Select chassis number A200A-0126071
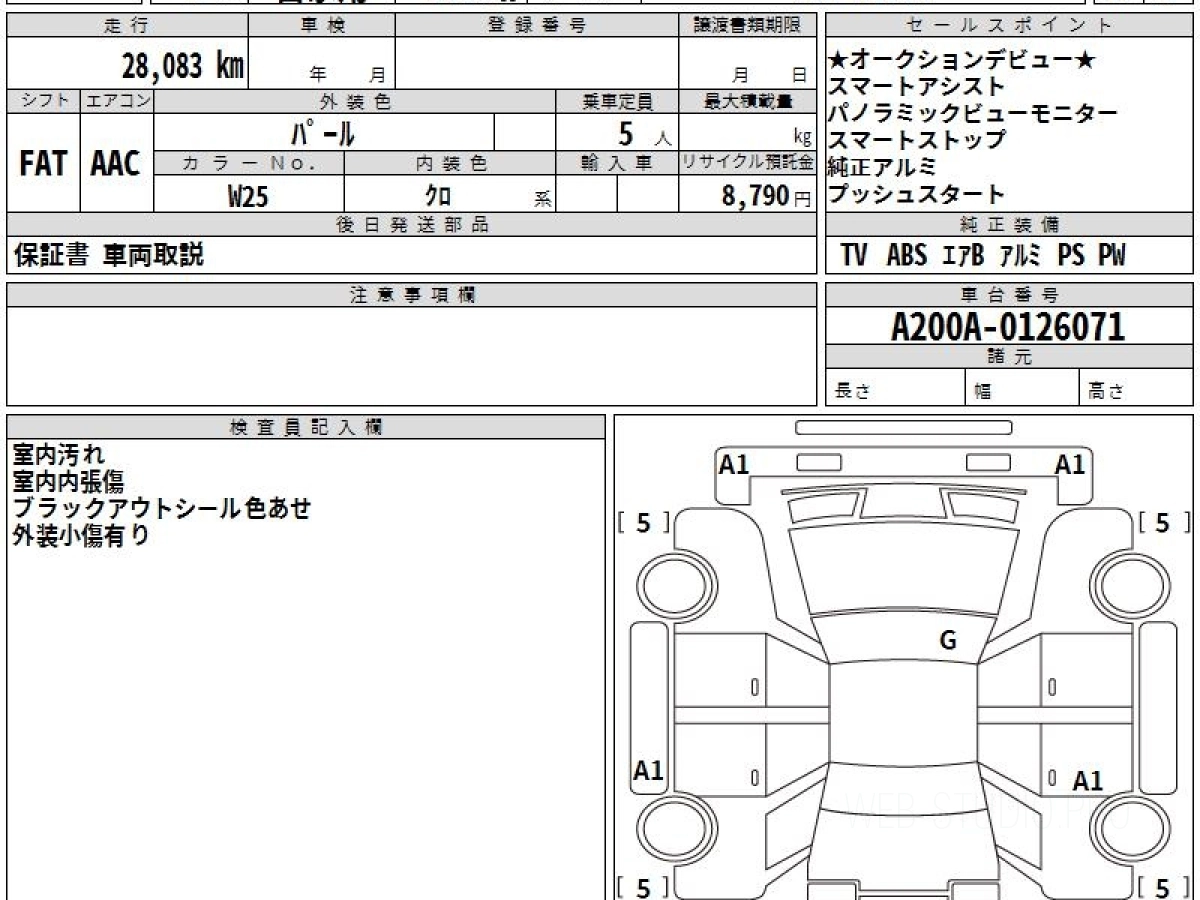Image resolution: width=1200 pixels, height=900 pixels. pyautogui.click(x=1008, y=326)
